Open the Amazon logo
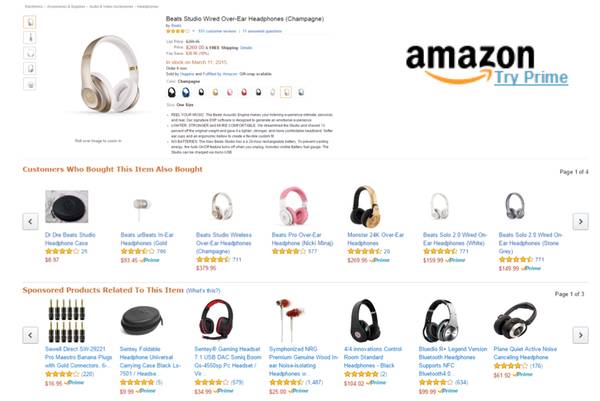 pyautogui.click(x=470, y=61)
